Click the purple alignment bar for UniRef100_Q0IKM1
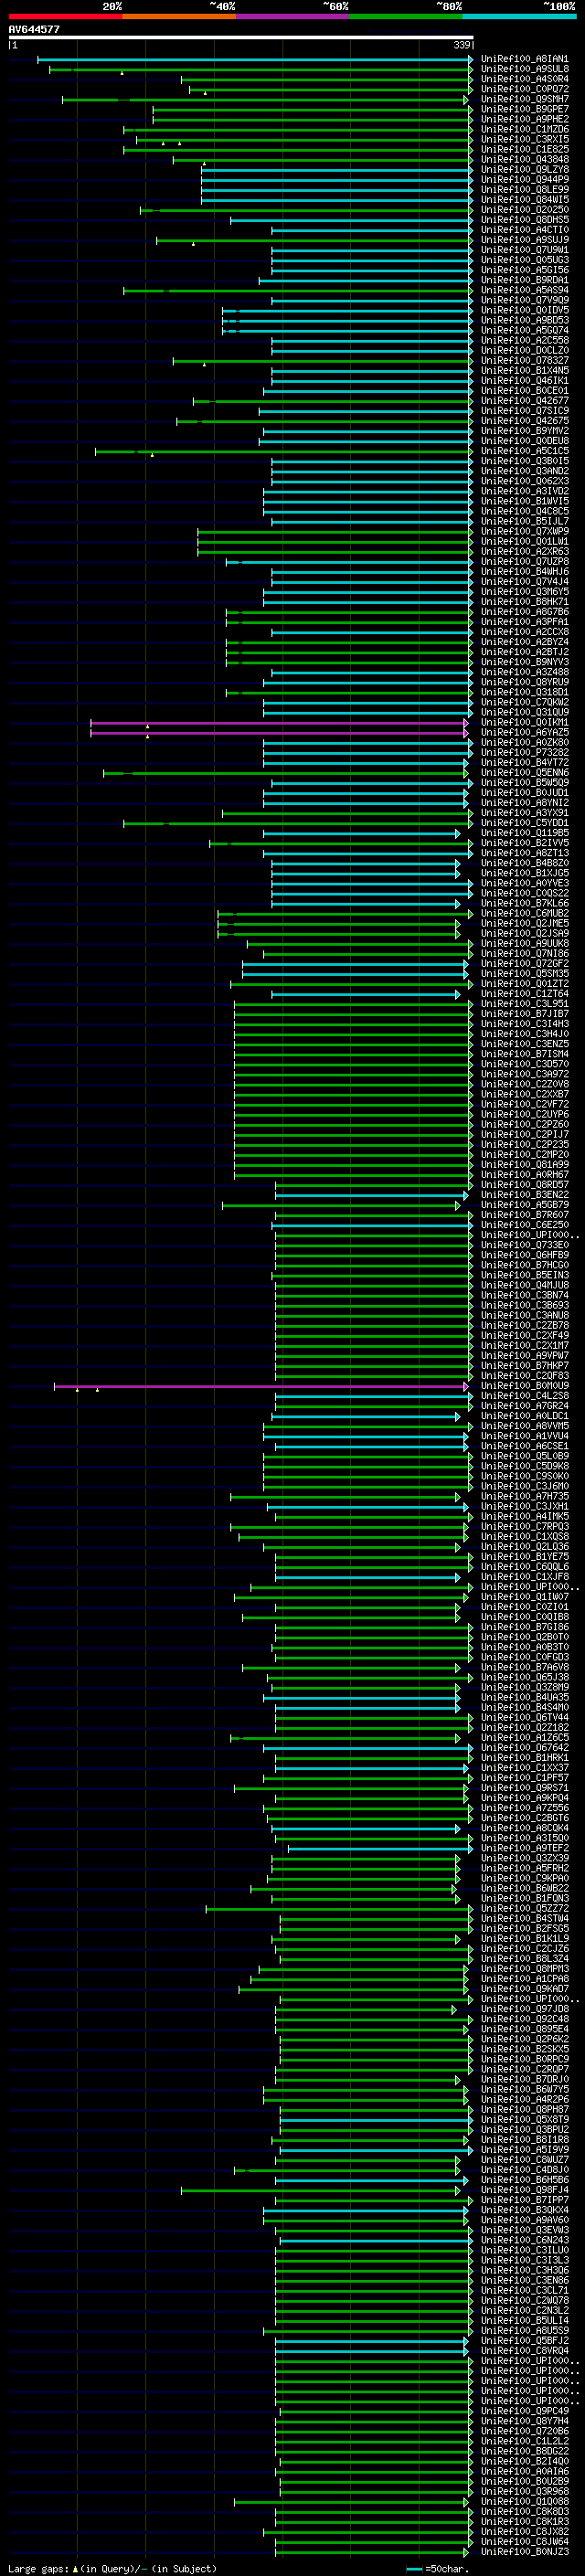585x2576 pixels. click(279, 722)
